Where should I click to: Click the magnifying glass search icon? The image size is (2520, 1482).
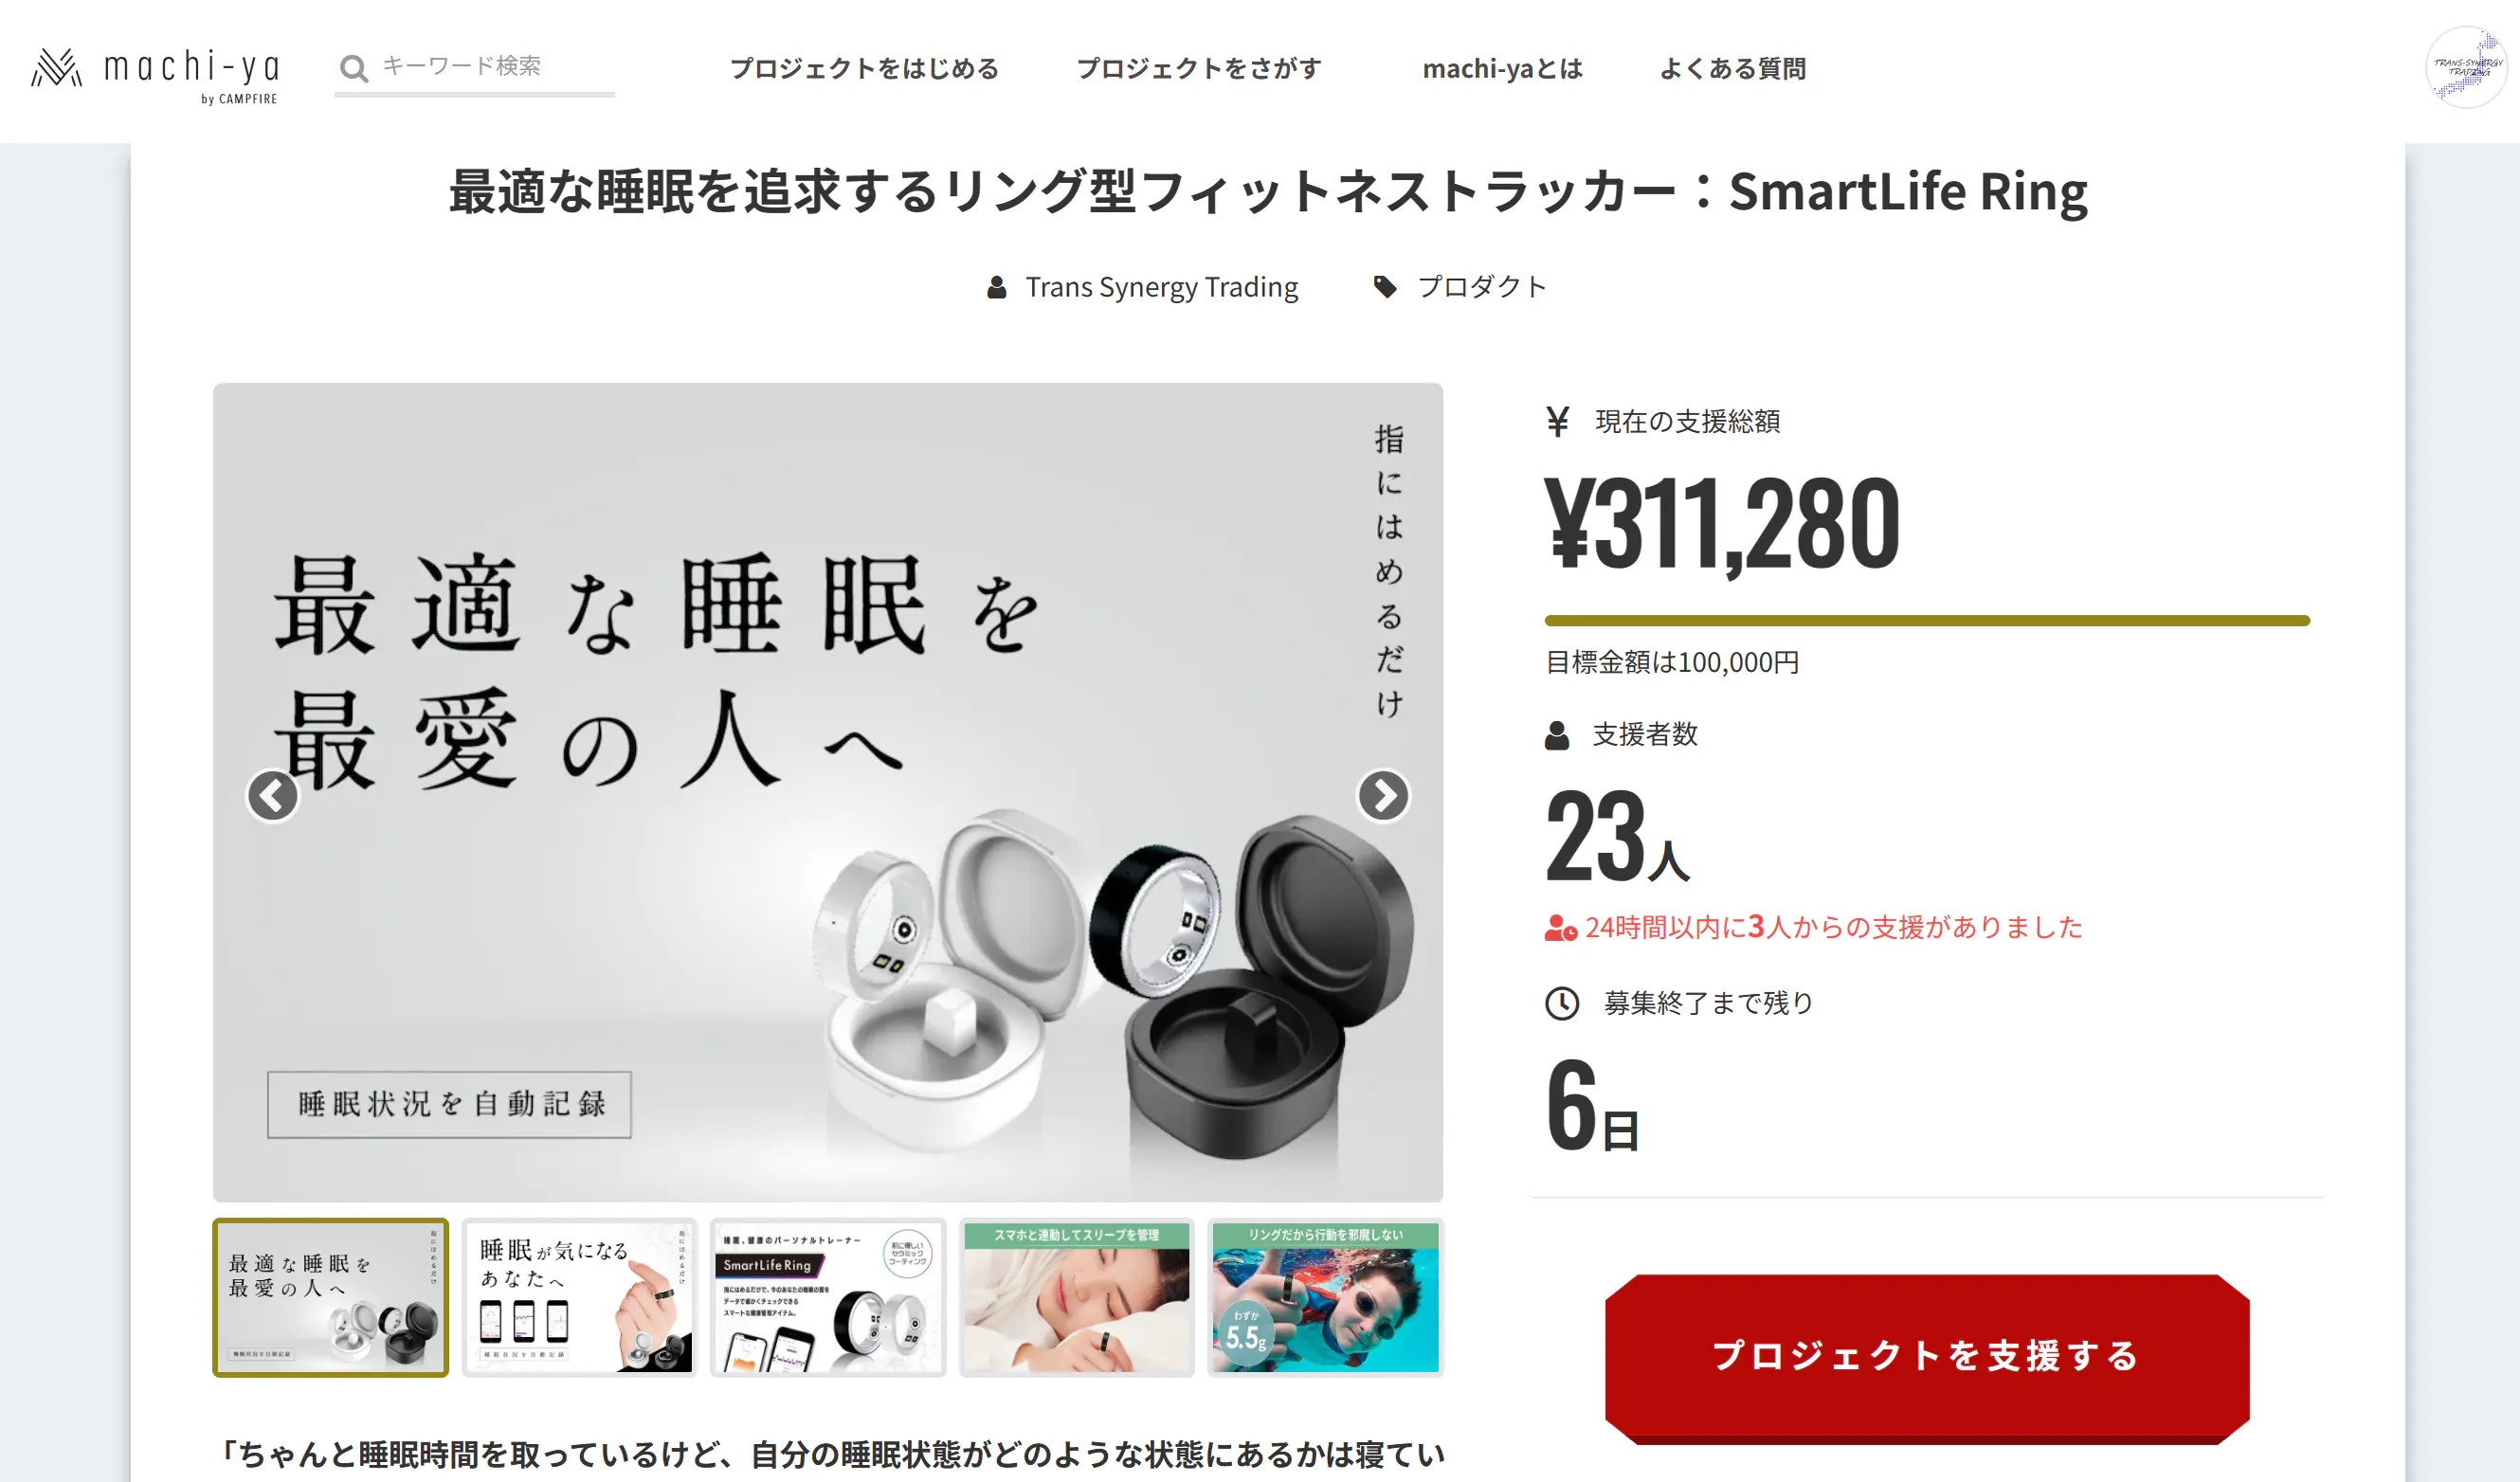[353, 68]
